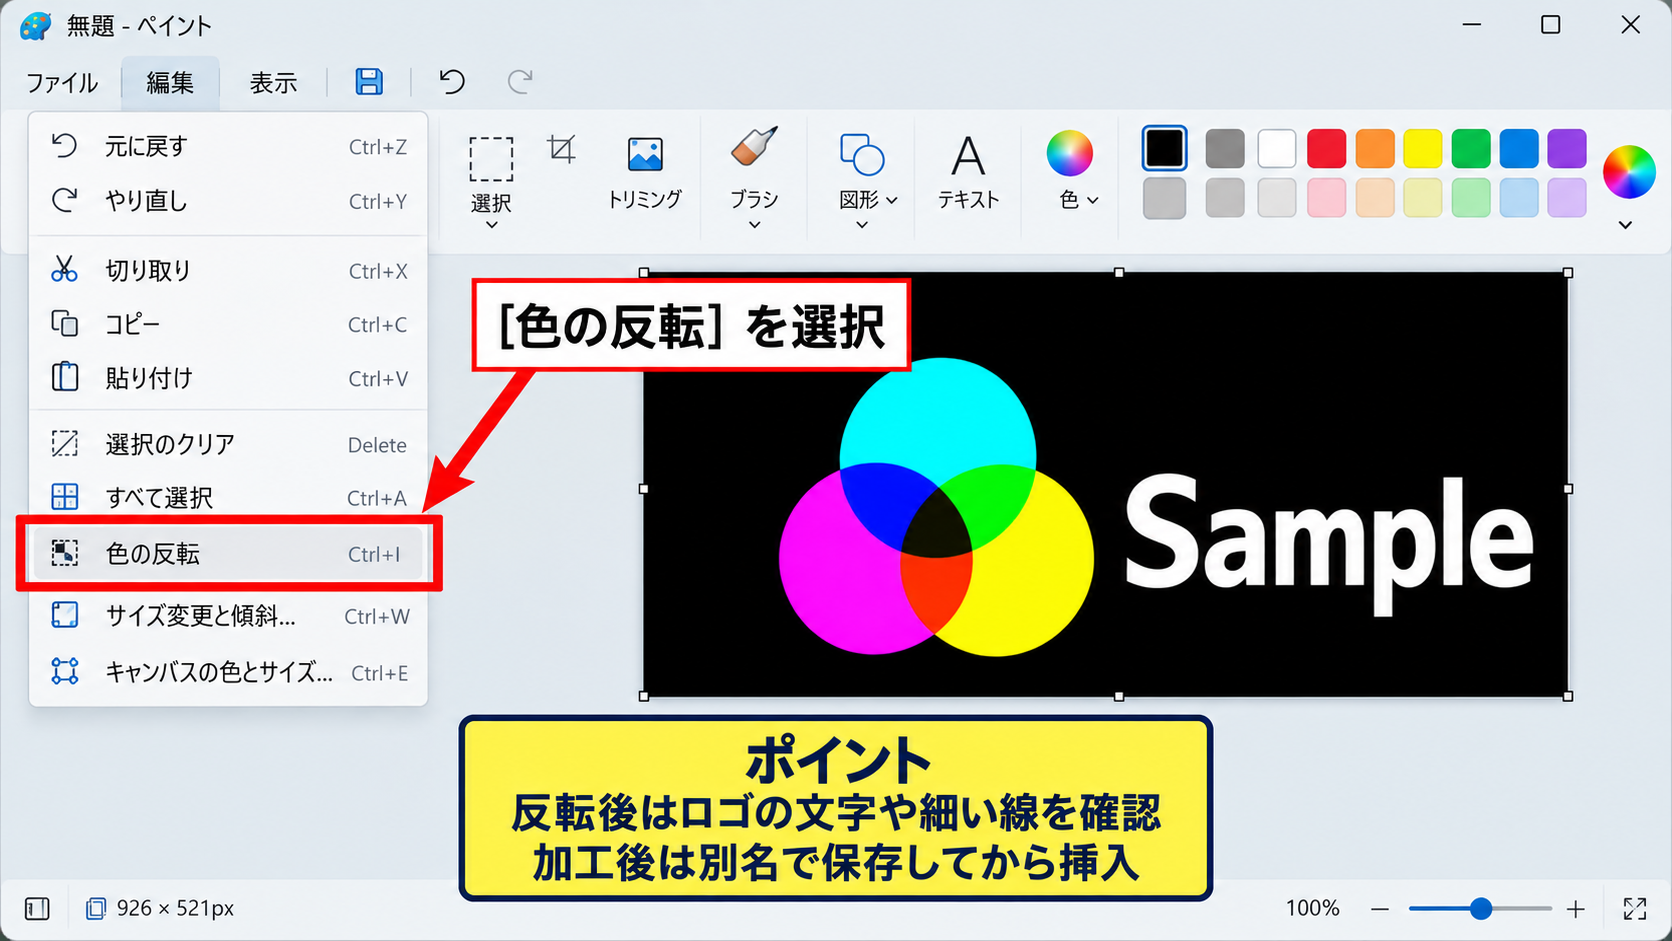This screenshot has height=941, width=1672.
Task: Select the orange color swatch
Action: pyautogui.click(x=1375, y=149)
